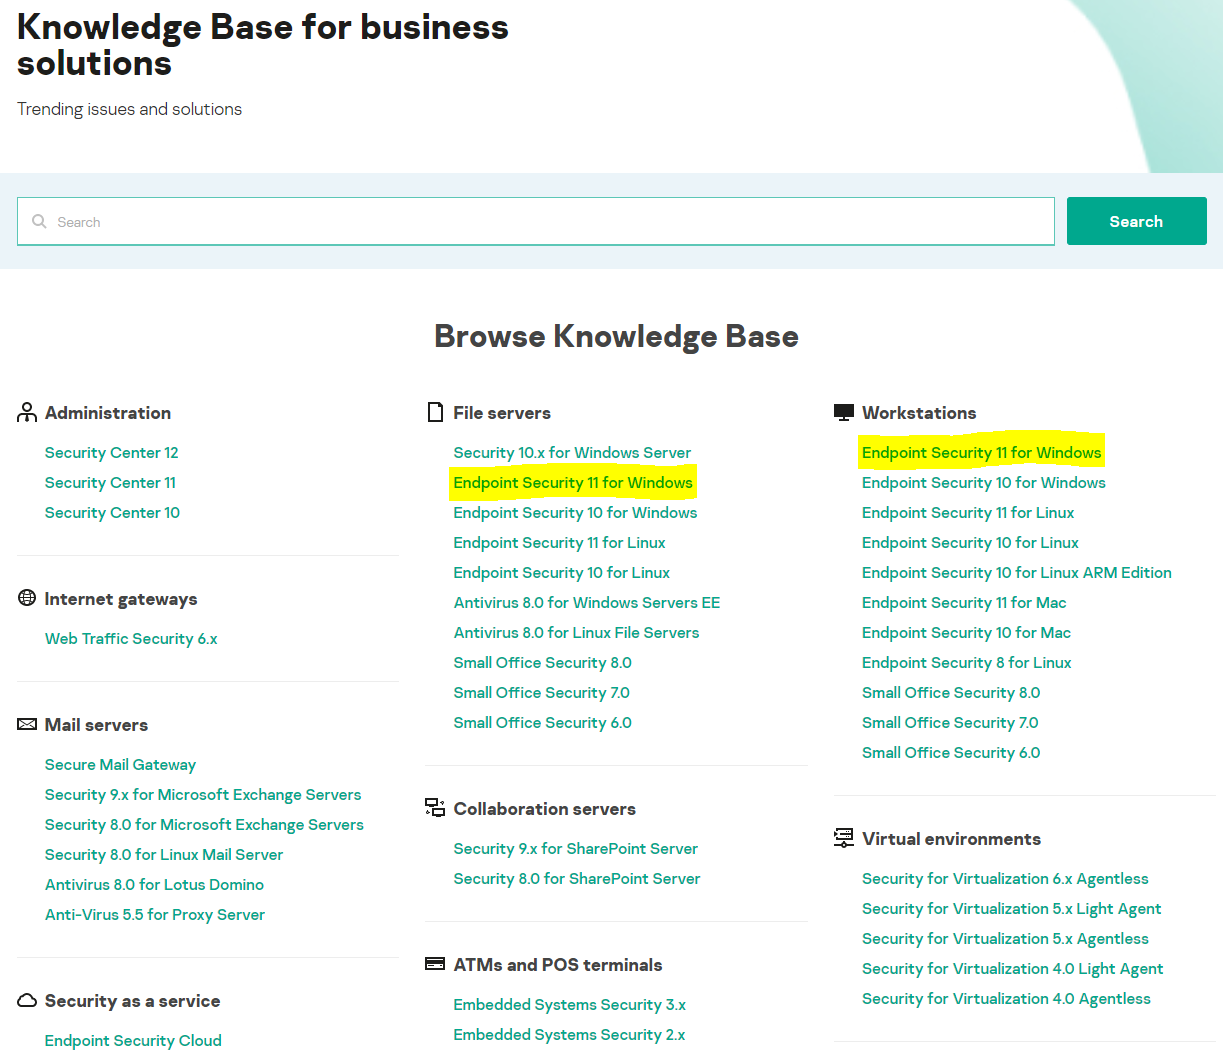Image resolution: width=1223 pixels, height=1054 pixels.
Task: Open Endpoint Security 10 for Mac
Action: pos(966,633)
